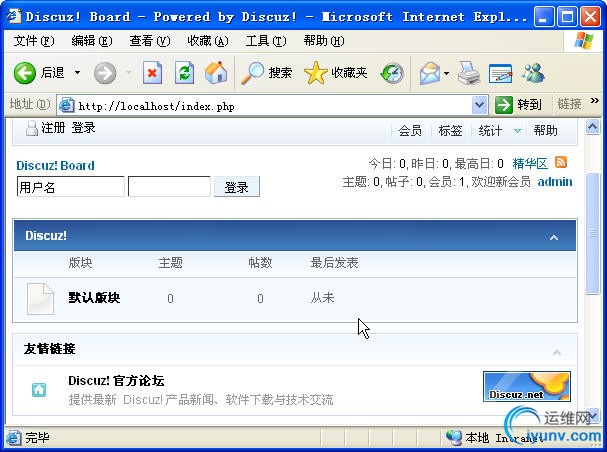Viewport: 607px width, 452px height.
Task: Click the 登录 login button
Action: tap(237, 187)
